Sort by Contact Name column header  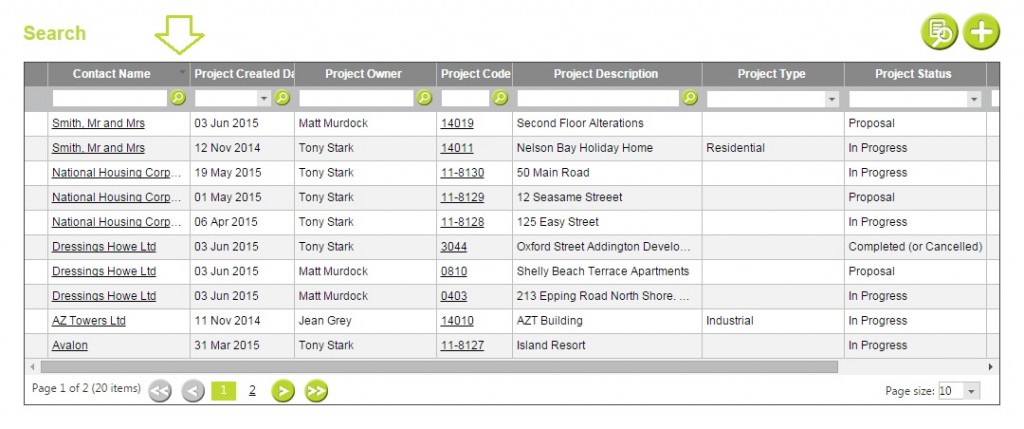pyautogui.click(x=112, y=74)
